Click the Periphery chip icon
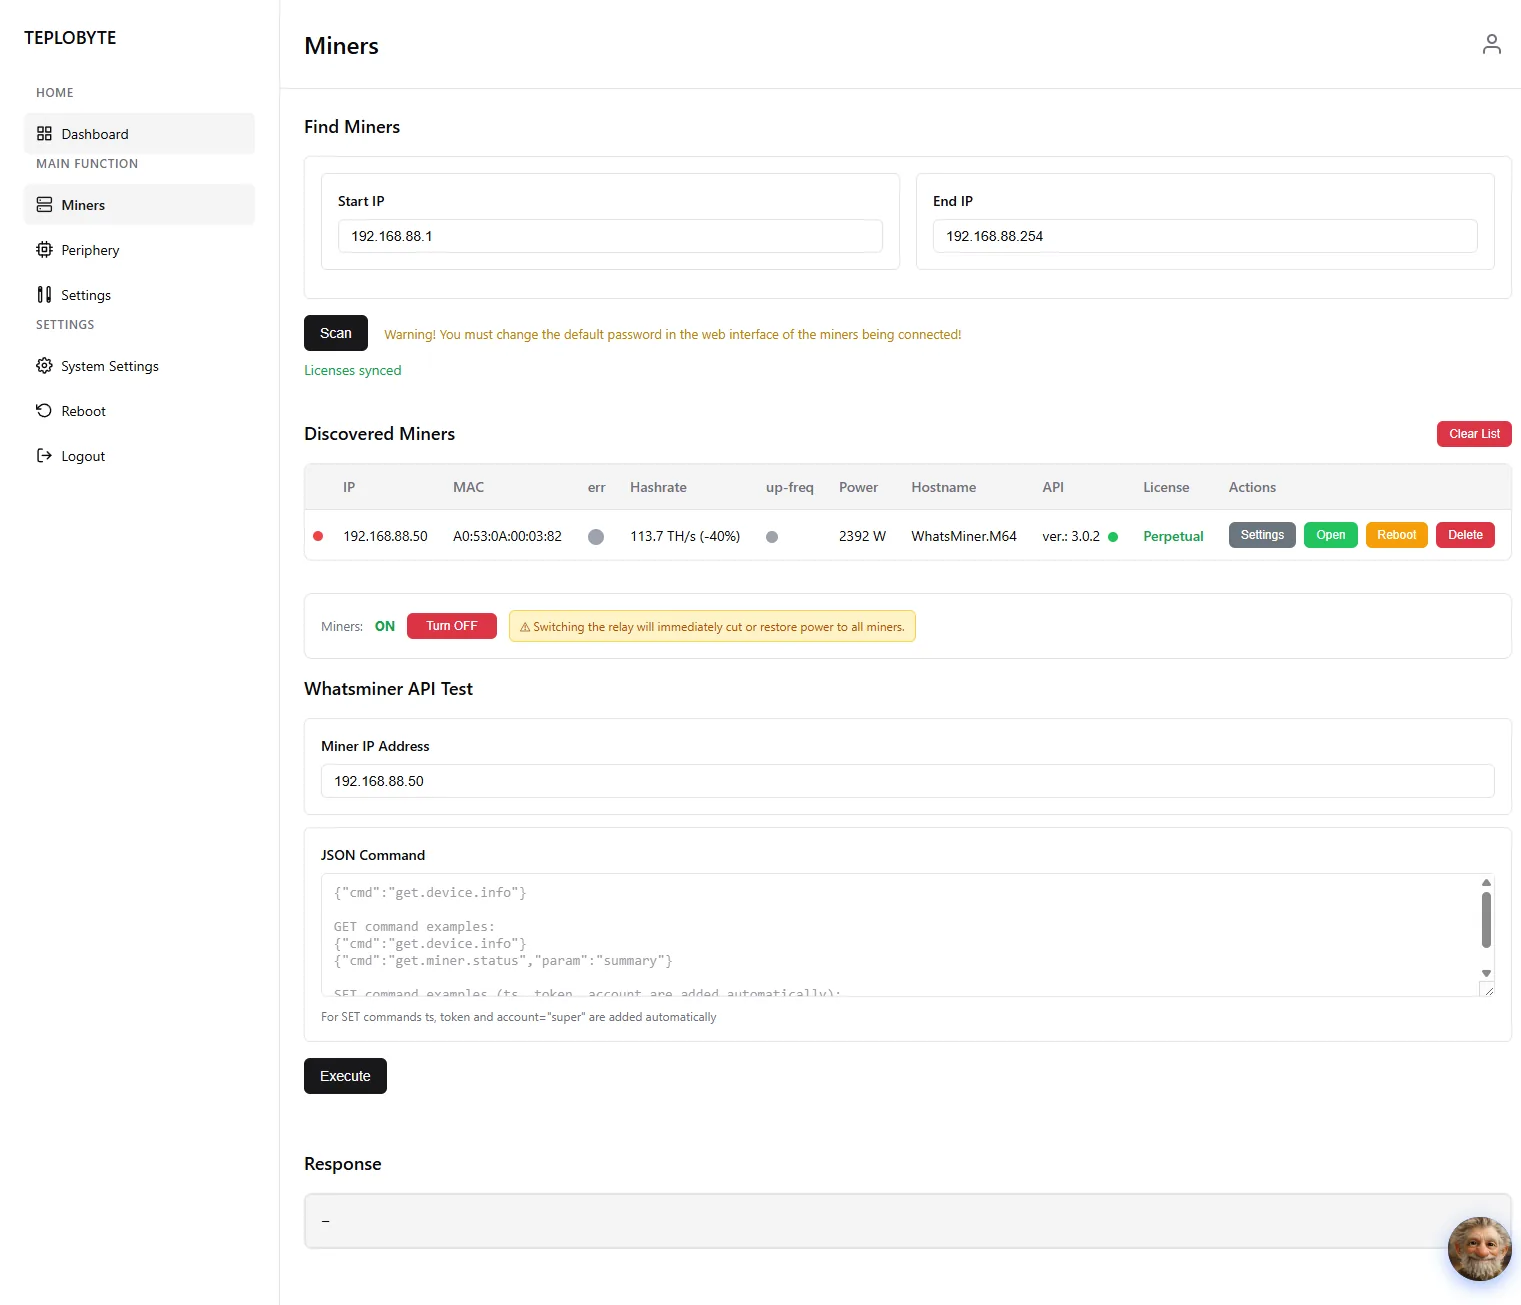This screenshot has height=1305, width=1521. (44, 250)
